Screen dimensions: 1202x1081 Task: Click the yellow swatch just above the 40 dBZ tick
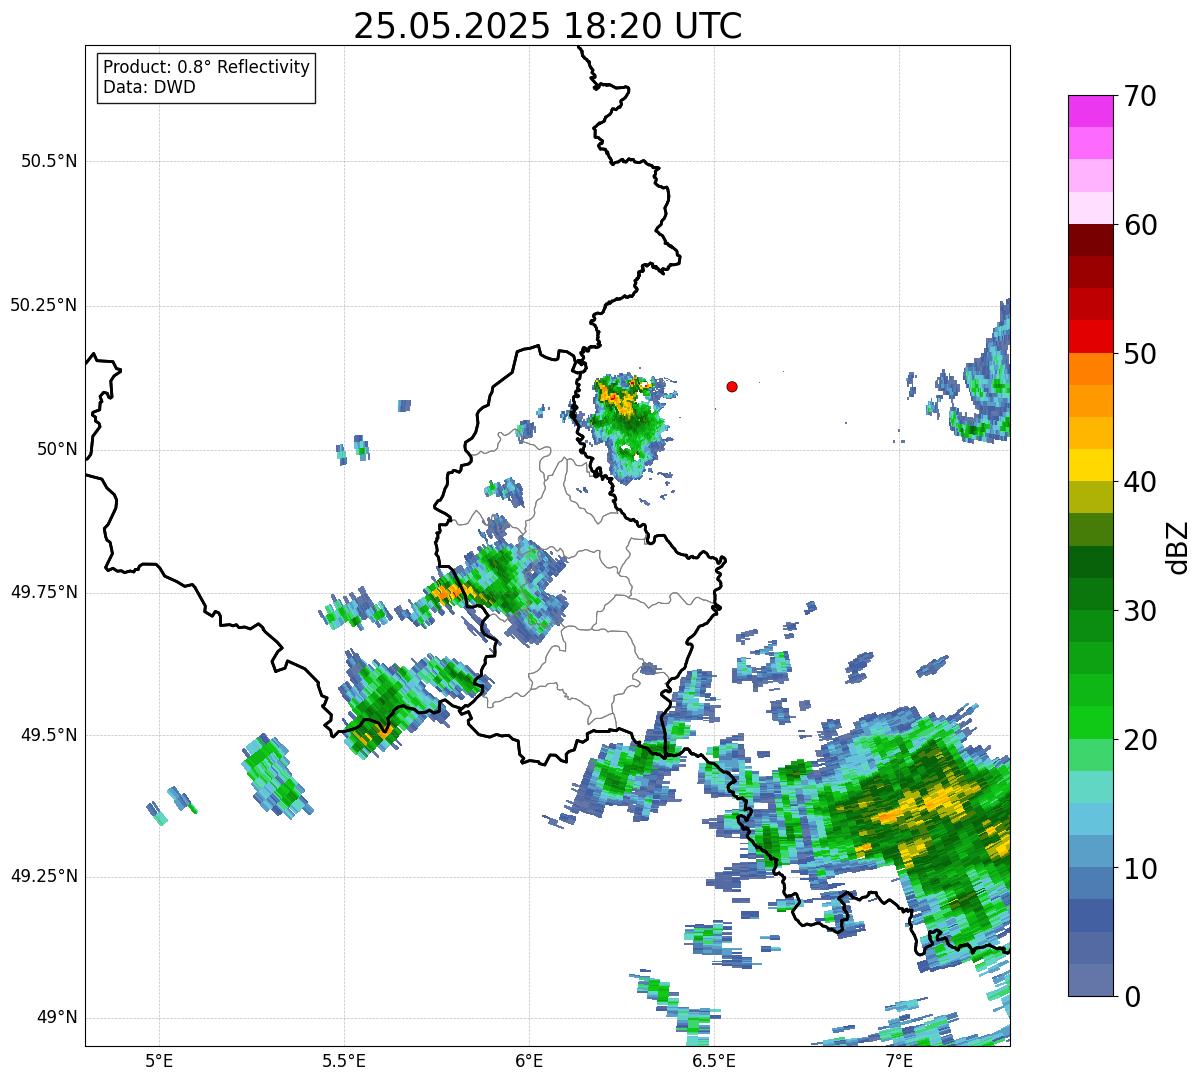1090,465
